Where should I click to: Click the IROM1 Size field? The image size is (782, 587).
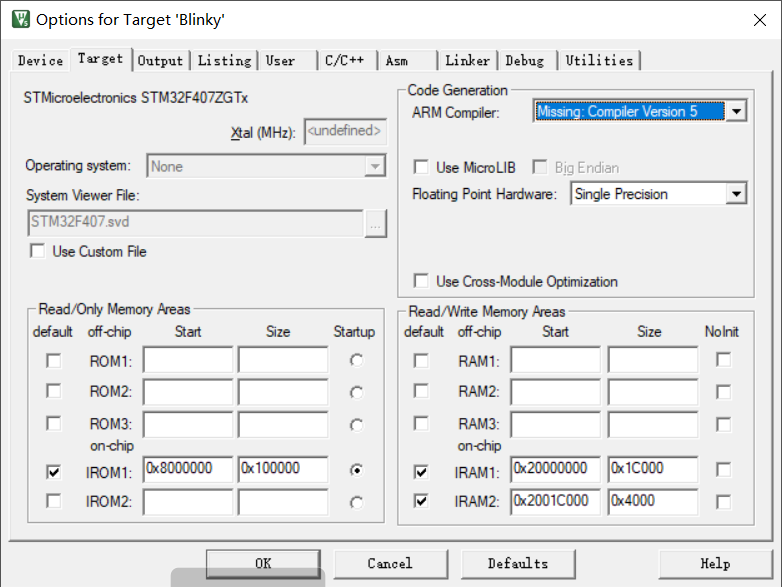[x=283, y=469]
